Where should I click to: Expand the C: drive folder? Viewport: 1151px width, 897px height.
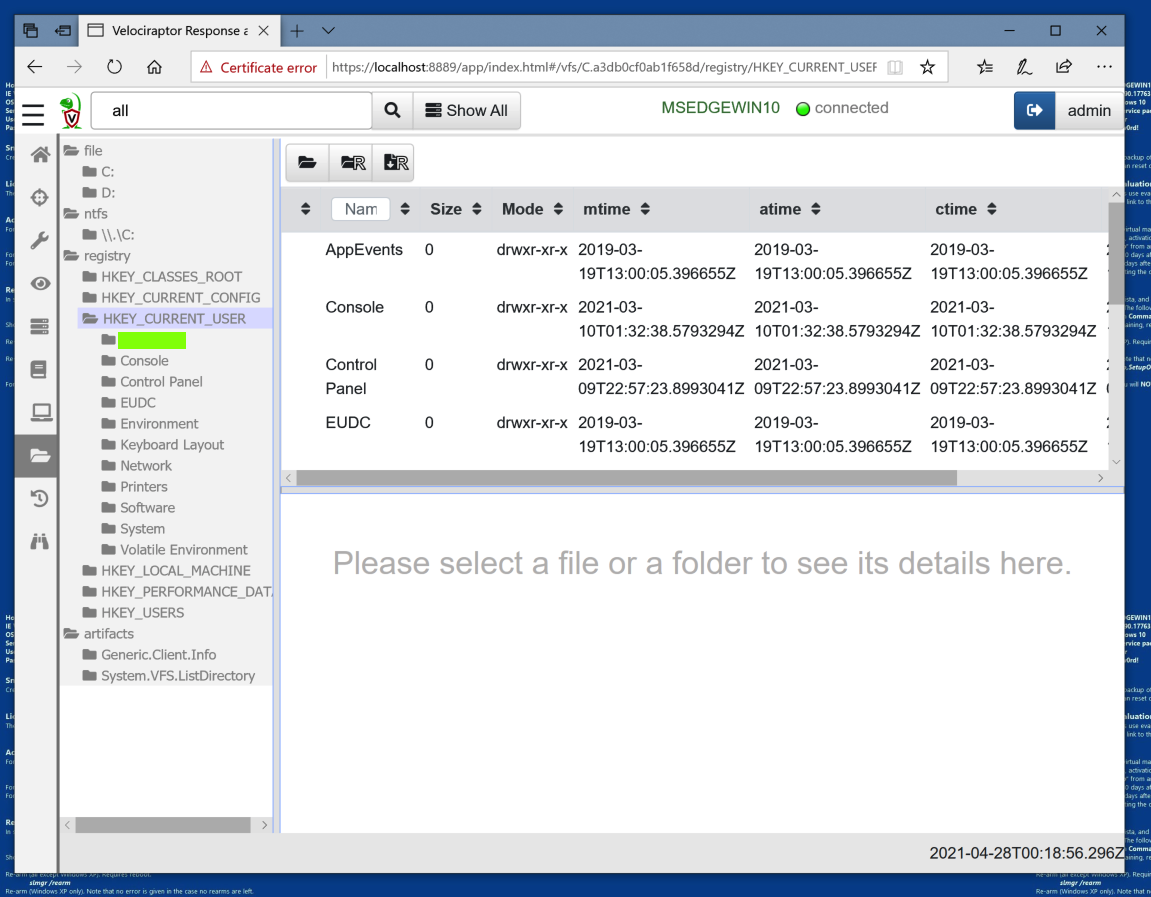(98, 172)
